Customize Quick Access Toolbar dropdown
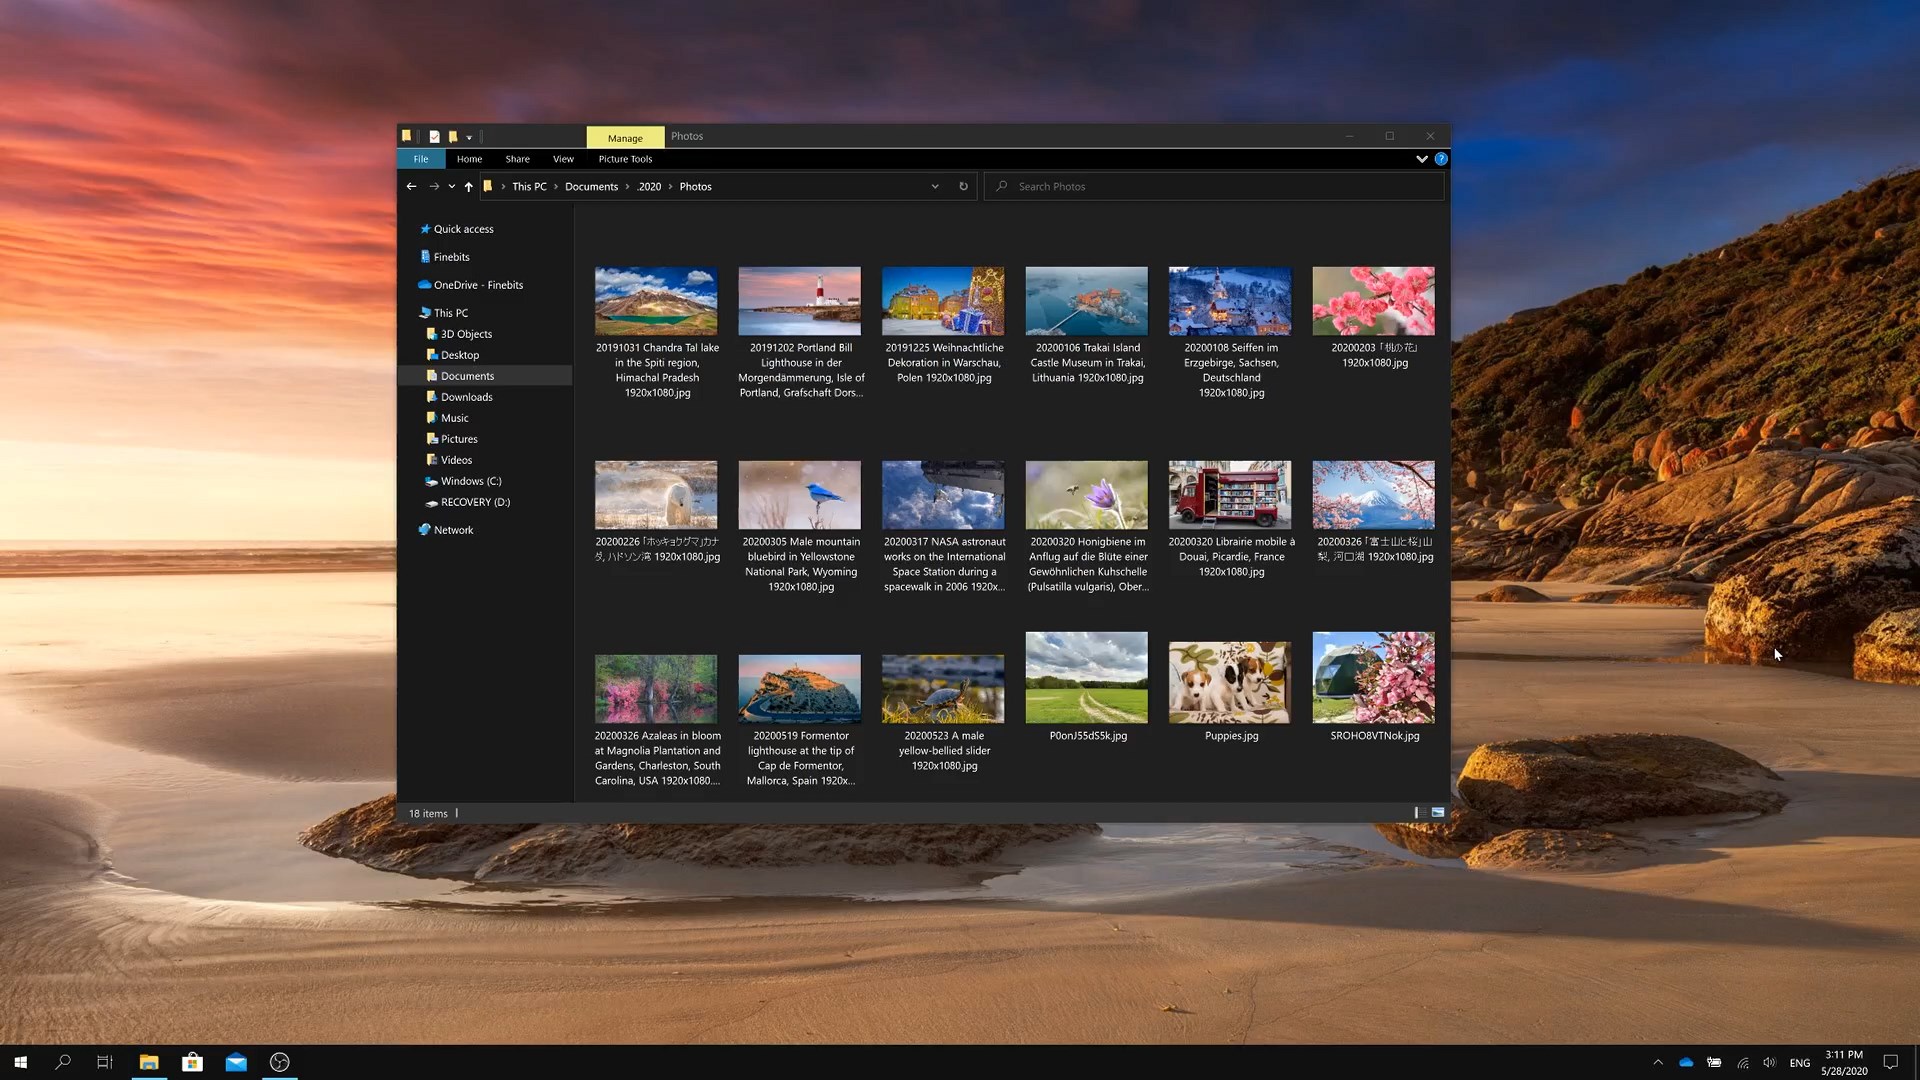This screenshot has height=1080, width=1920. tap(469, 137)
